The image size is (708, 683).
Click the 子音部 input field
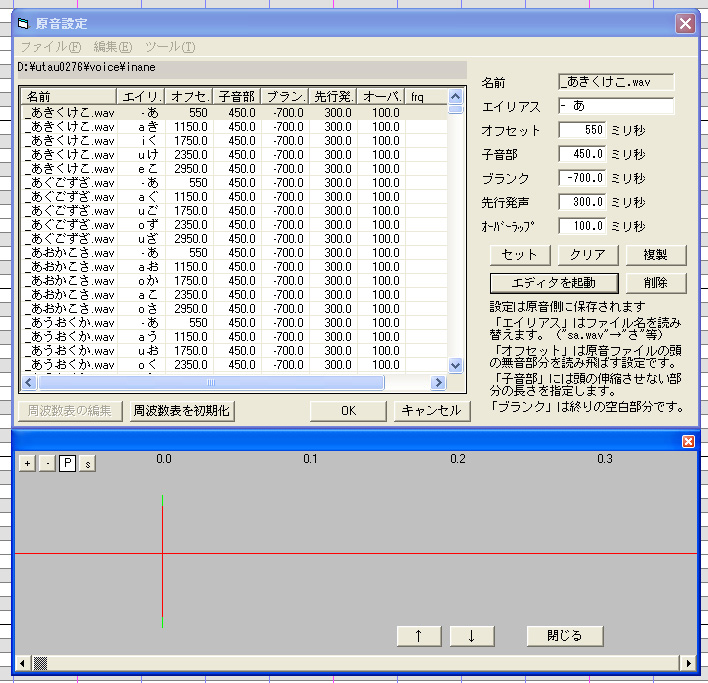point(582,154)
